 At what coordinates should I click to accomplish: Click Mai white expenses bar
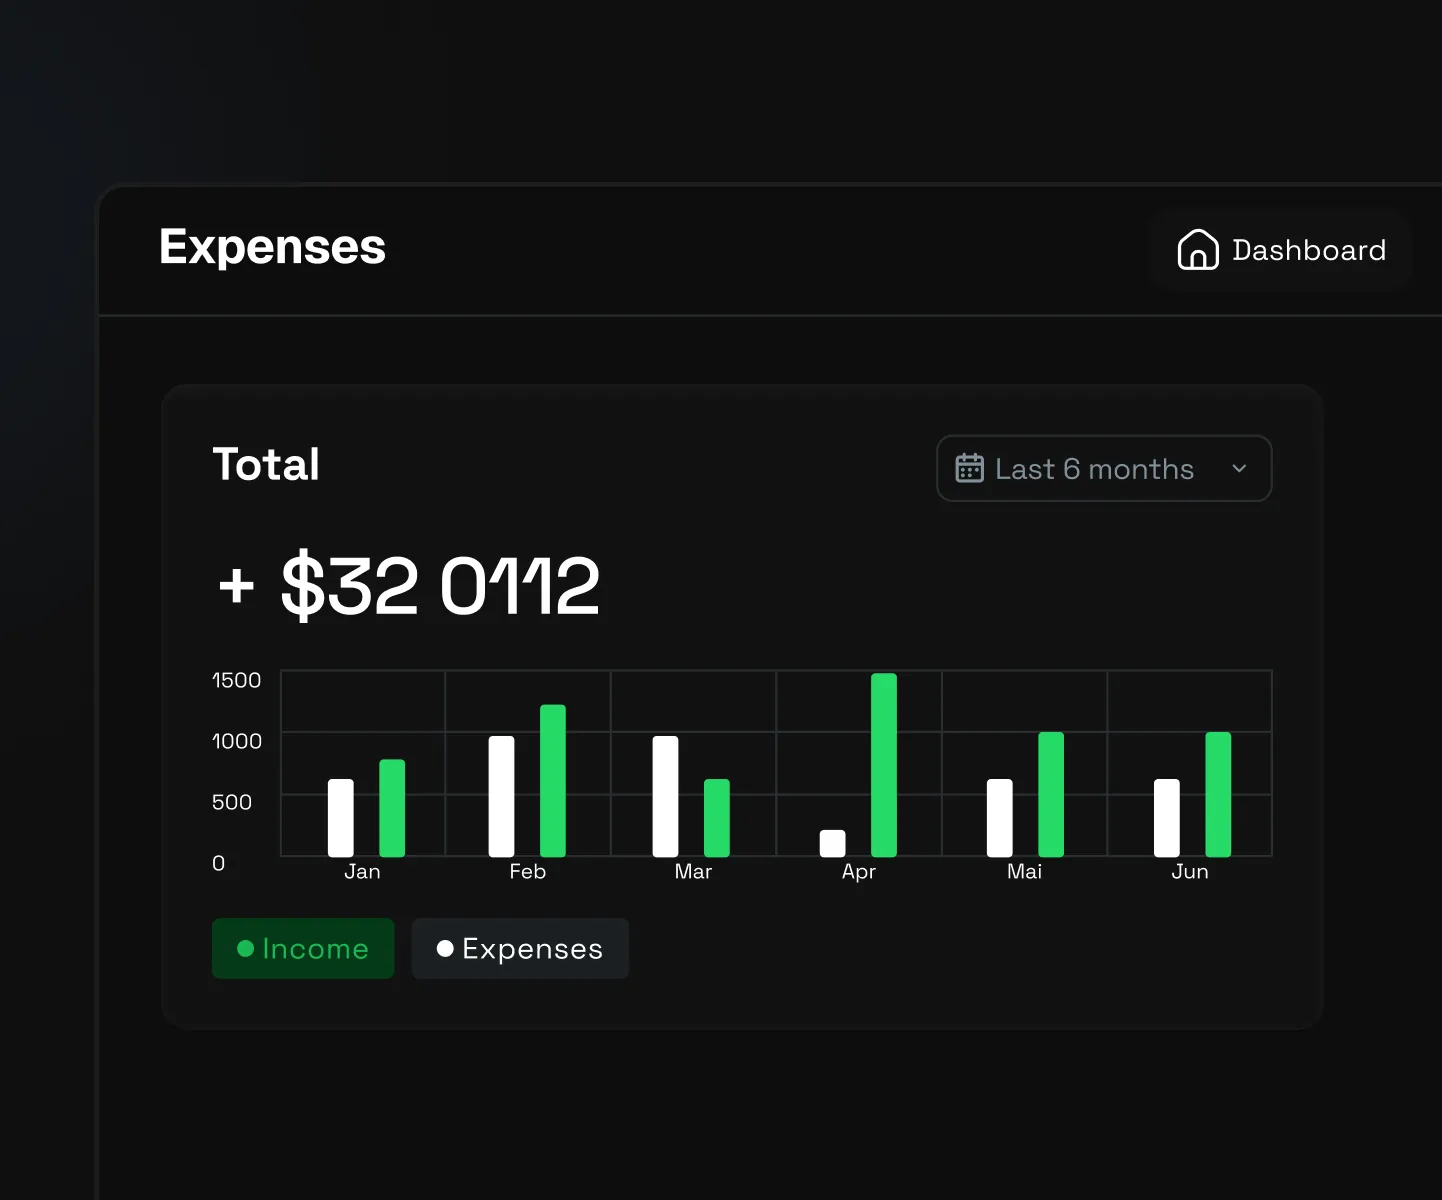coord(1000,818)
